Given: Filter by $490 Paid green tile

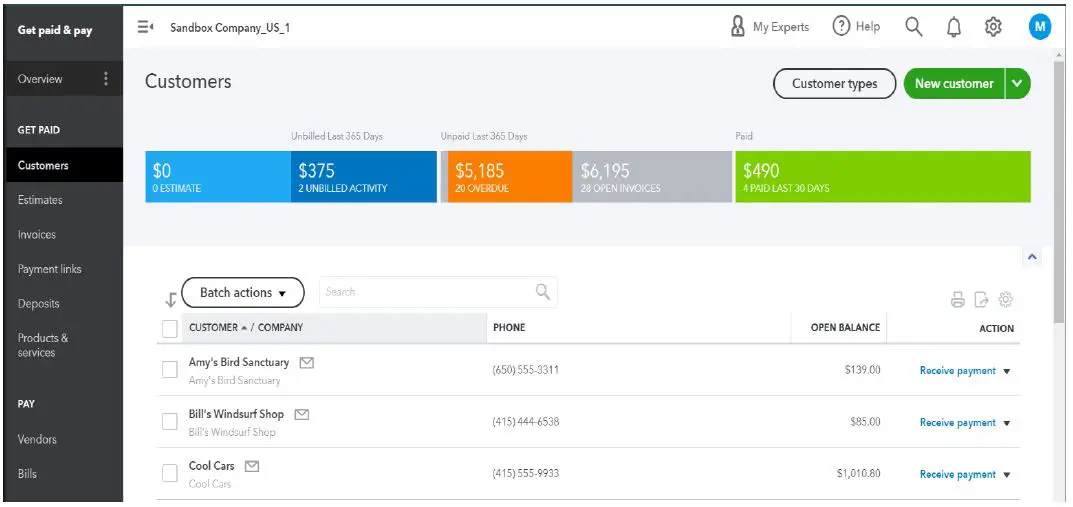Looking at the screenshot, I should pos(883,177).
